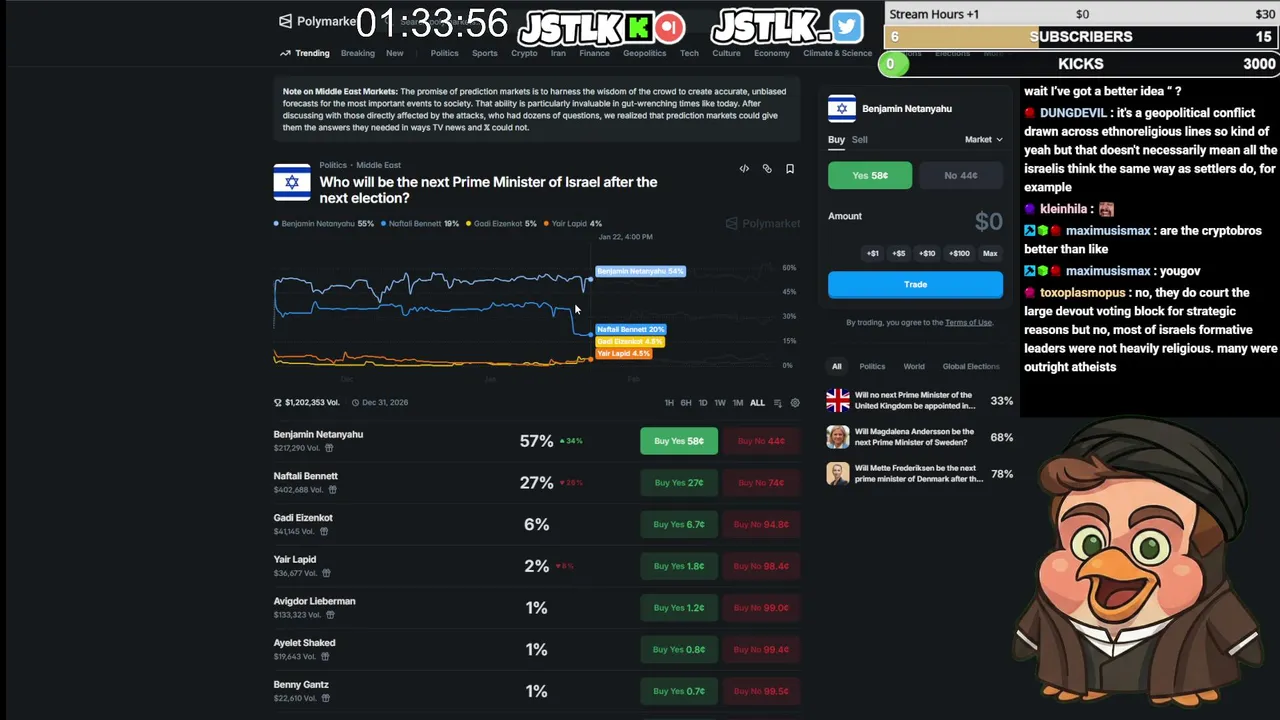Click Gadi Eizenkot yellow legend dot
1280x720 pixels.
[x=469, y=224]
